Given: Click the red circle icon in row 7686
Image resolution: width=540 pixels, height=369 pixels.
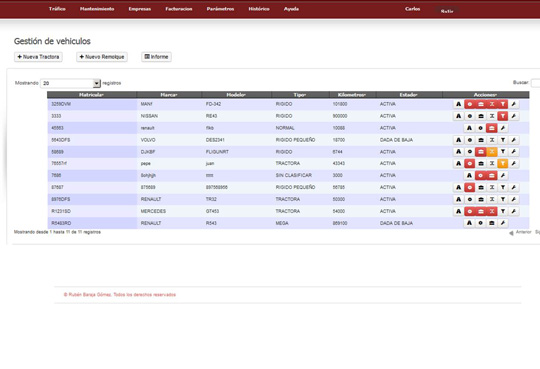Looking at the screenshot, I should (x=481, y=176).
